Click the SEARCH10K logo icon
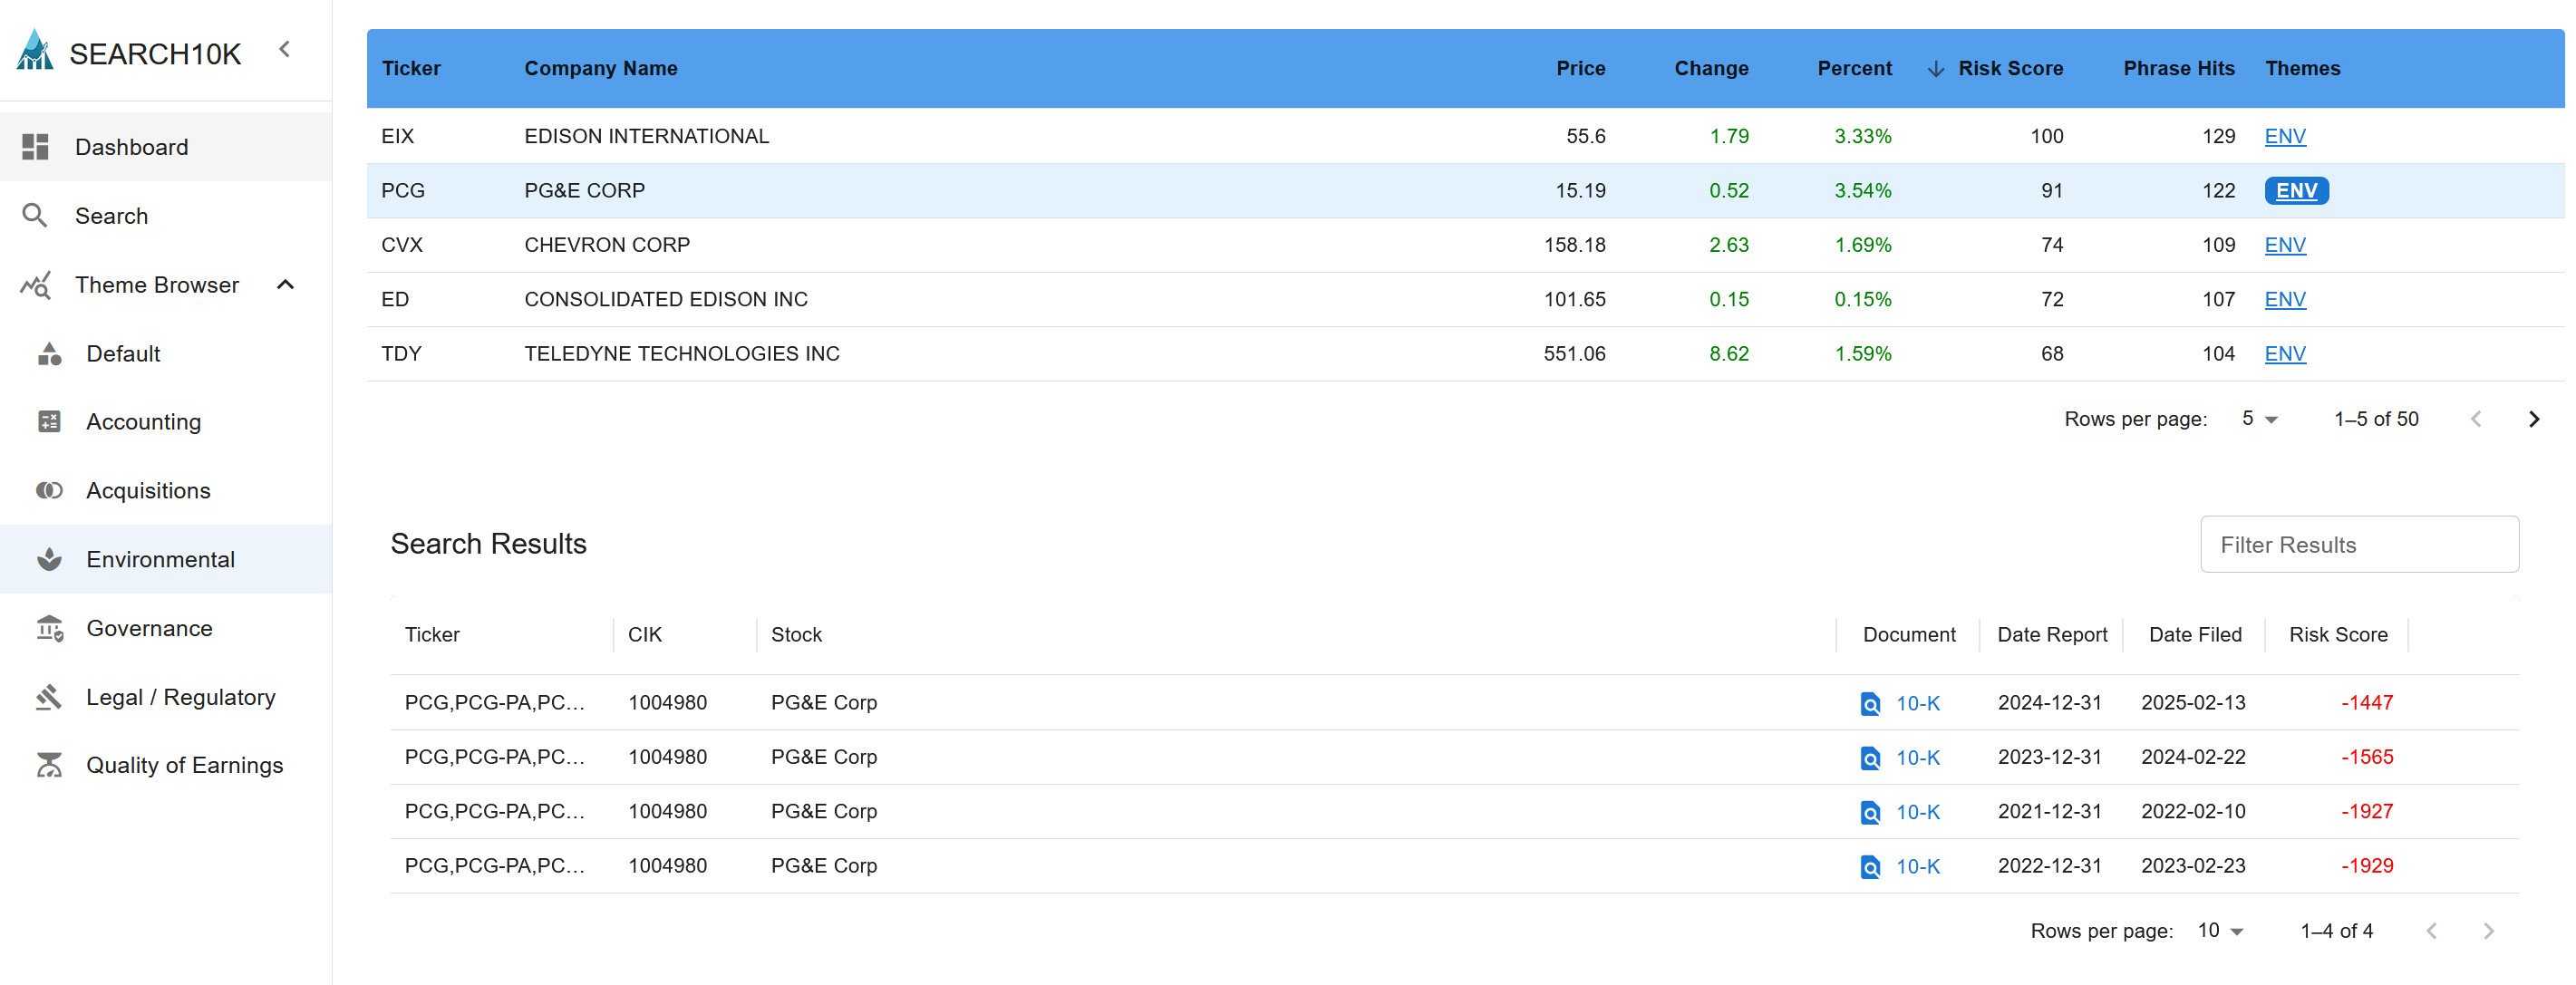Screen dimensions: 2576x985 click(35, 50)
